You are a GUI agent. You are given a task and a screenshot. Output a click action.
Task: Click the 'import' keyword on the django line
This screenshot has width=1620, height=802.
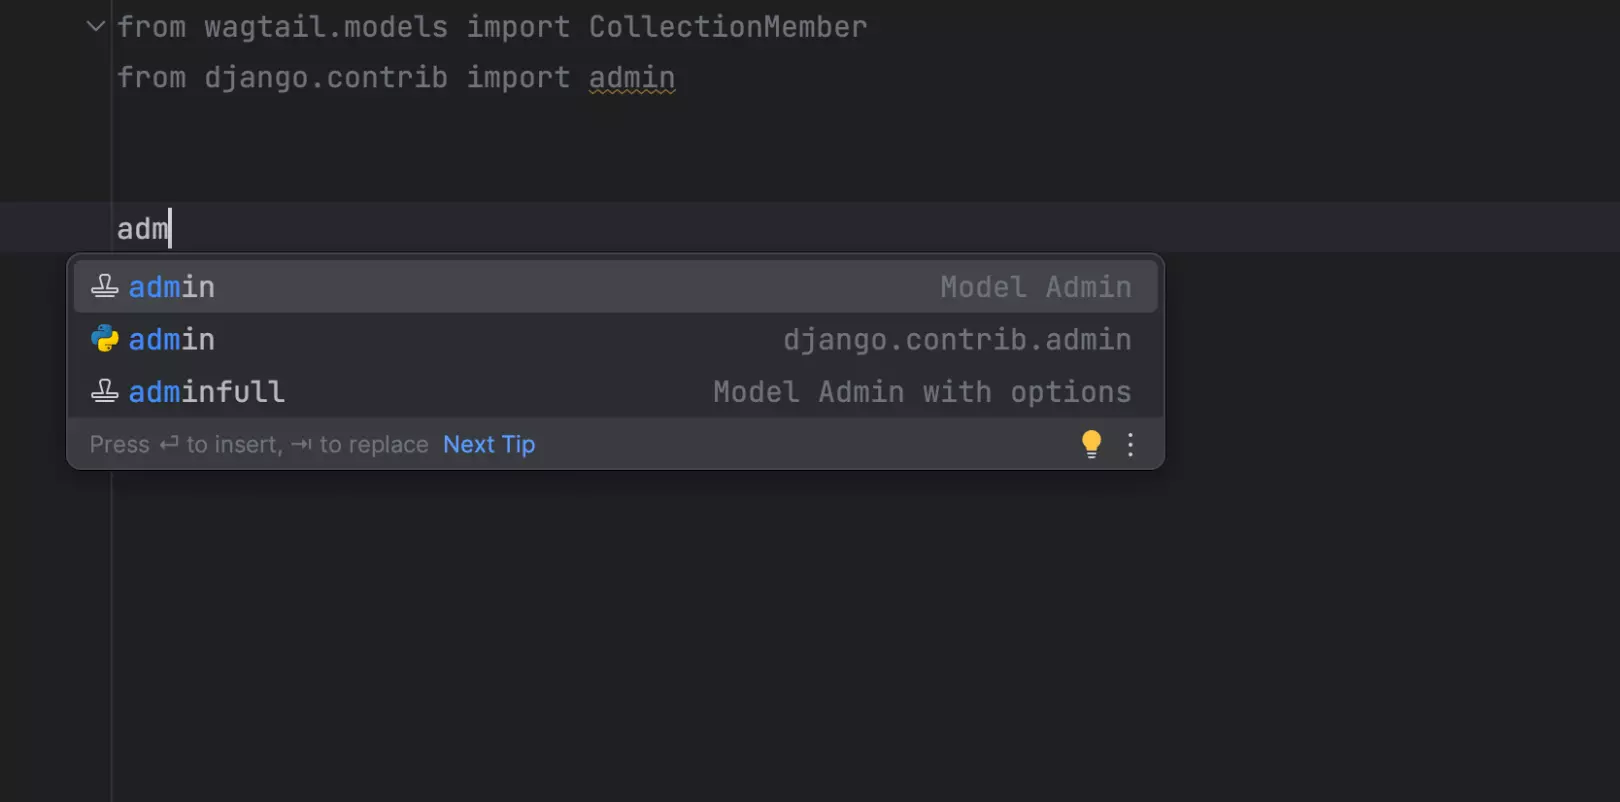518,78
